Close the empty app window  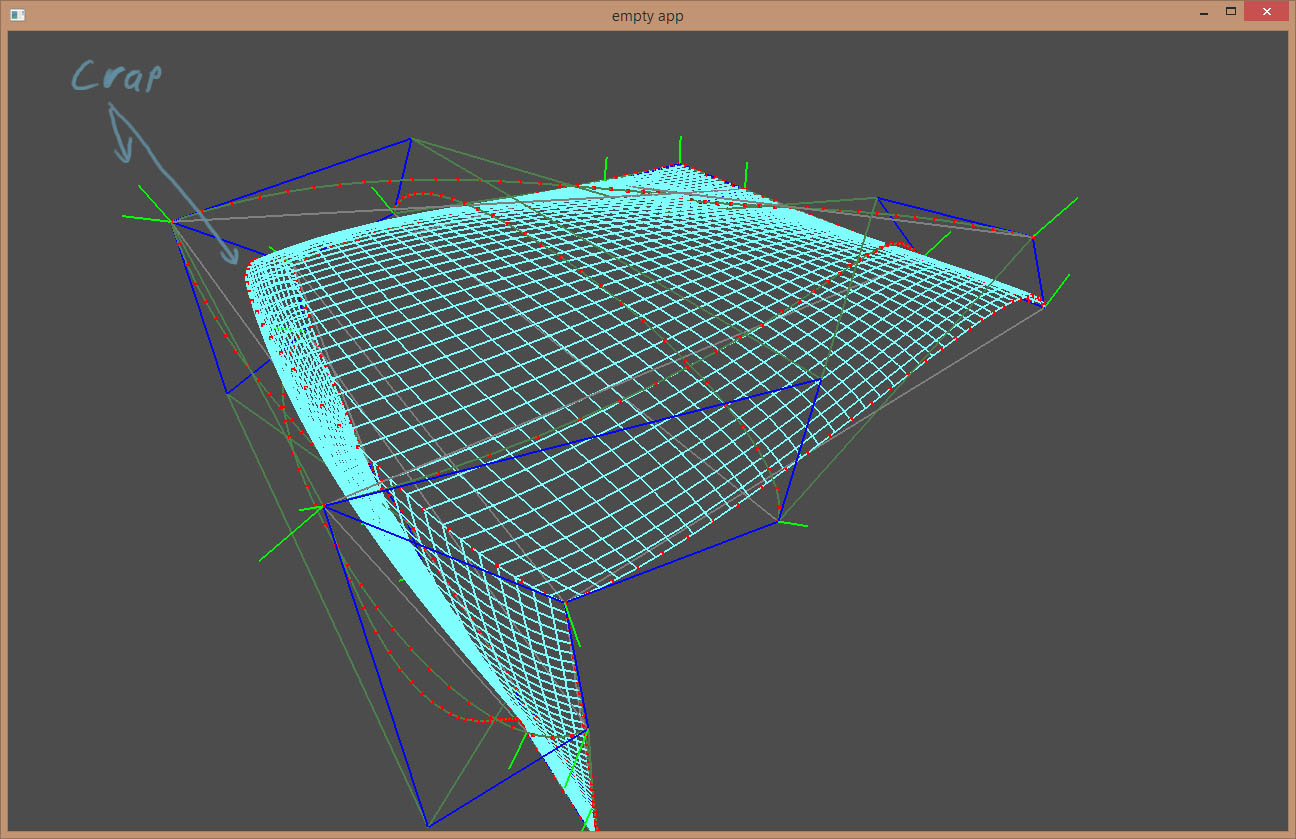(x=1266, y=12)
